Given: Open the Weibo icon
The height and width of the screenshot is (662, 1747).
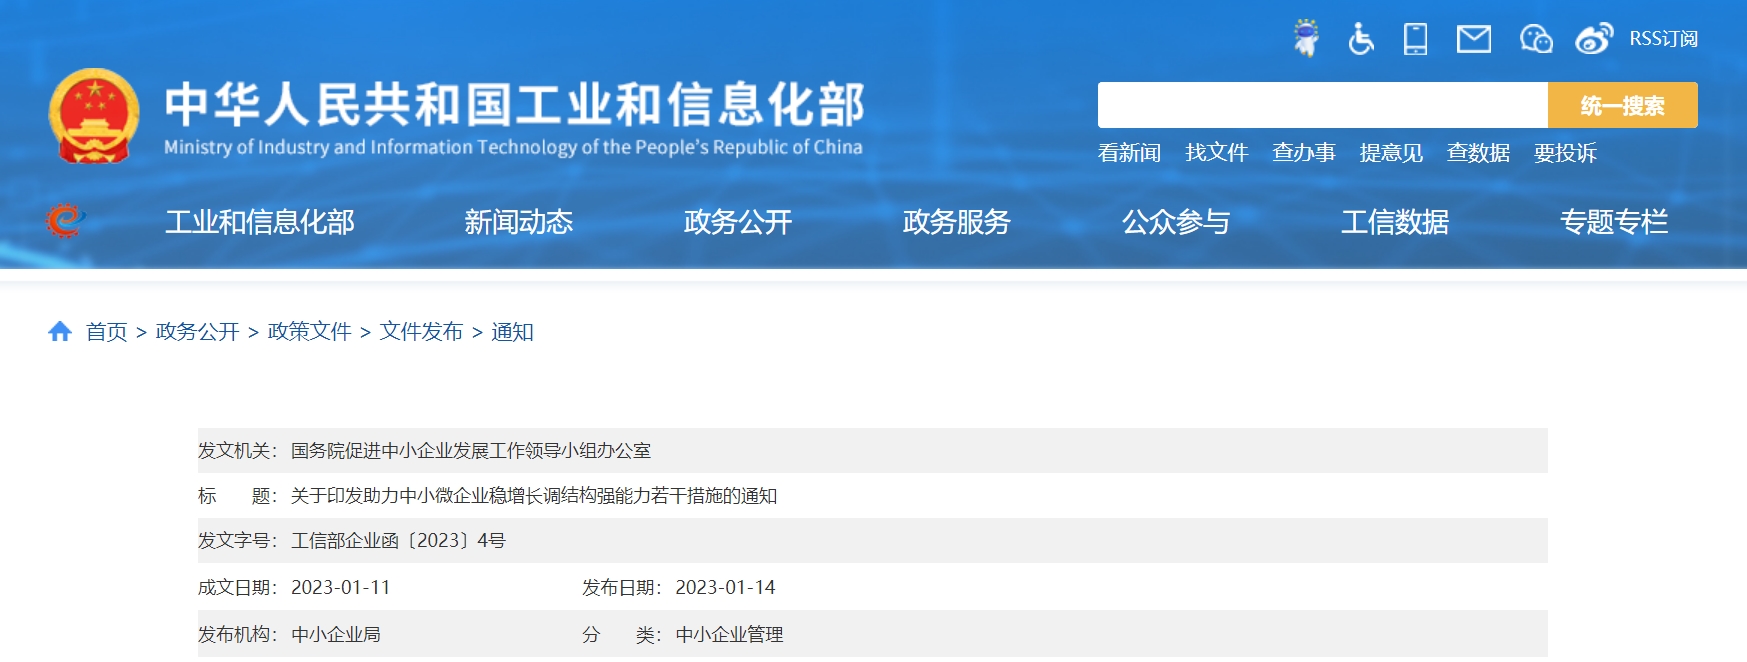Looking at the screenshot, I should [1594, 38].
